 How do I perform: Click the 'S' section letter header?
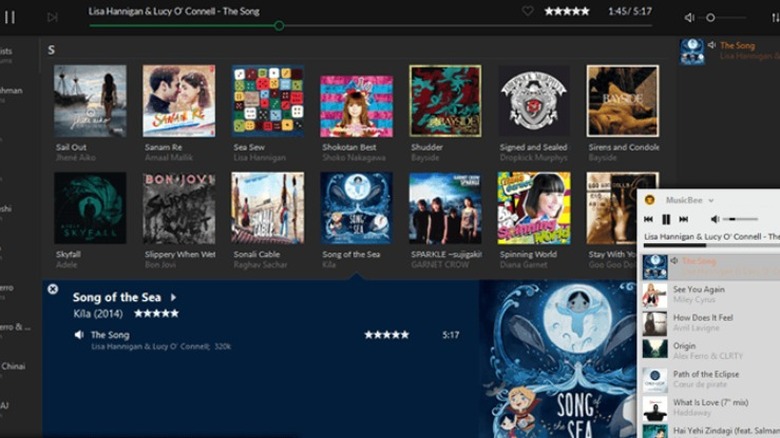(x=51, y=50)
